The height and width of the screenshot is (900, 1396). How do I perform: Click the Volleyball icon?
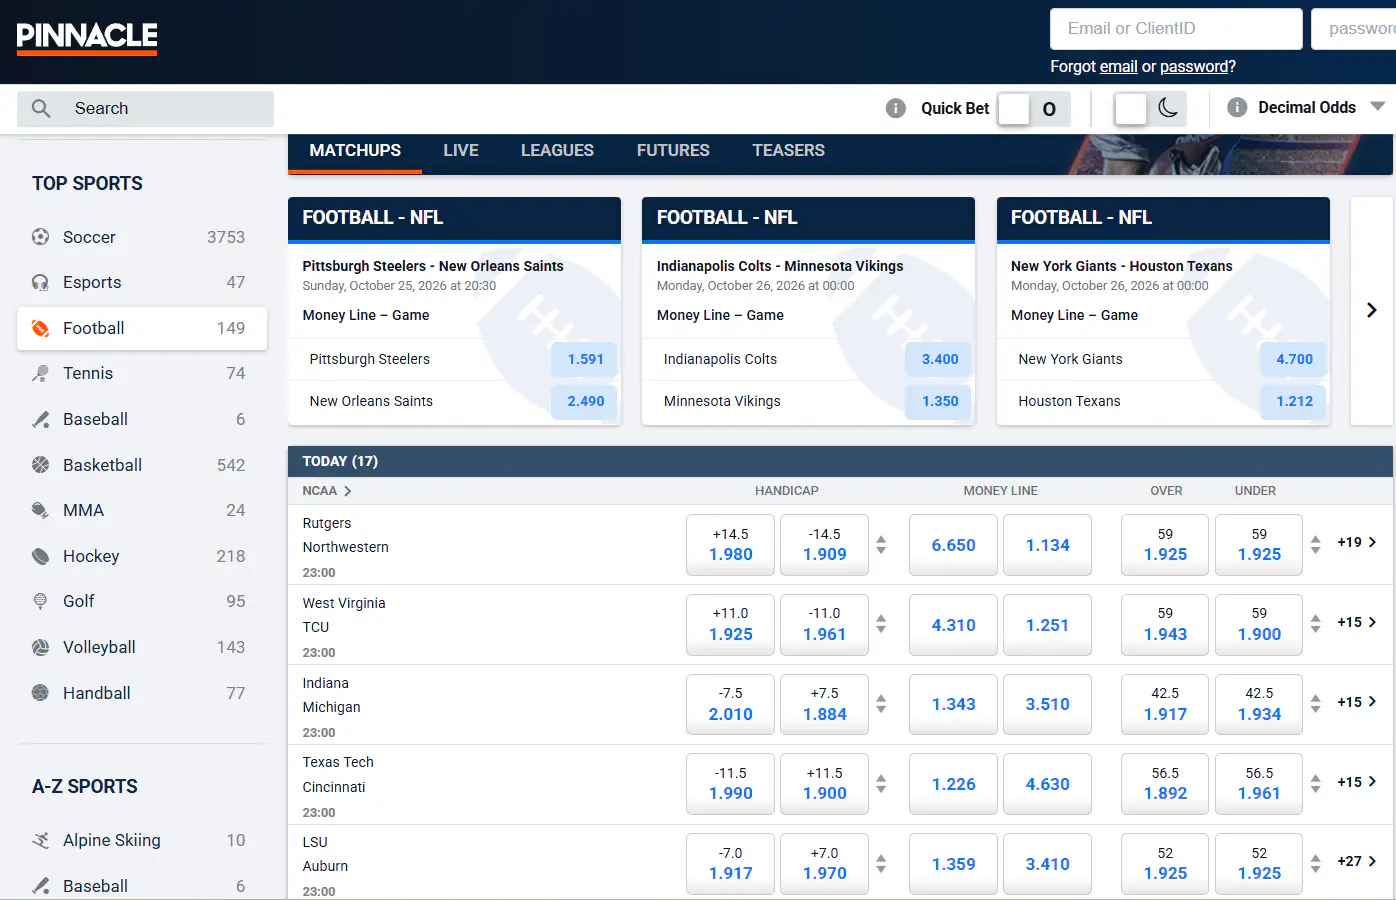pyautogui.click(x=40, y=647)
